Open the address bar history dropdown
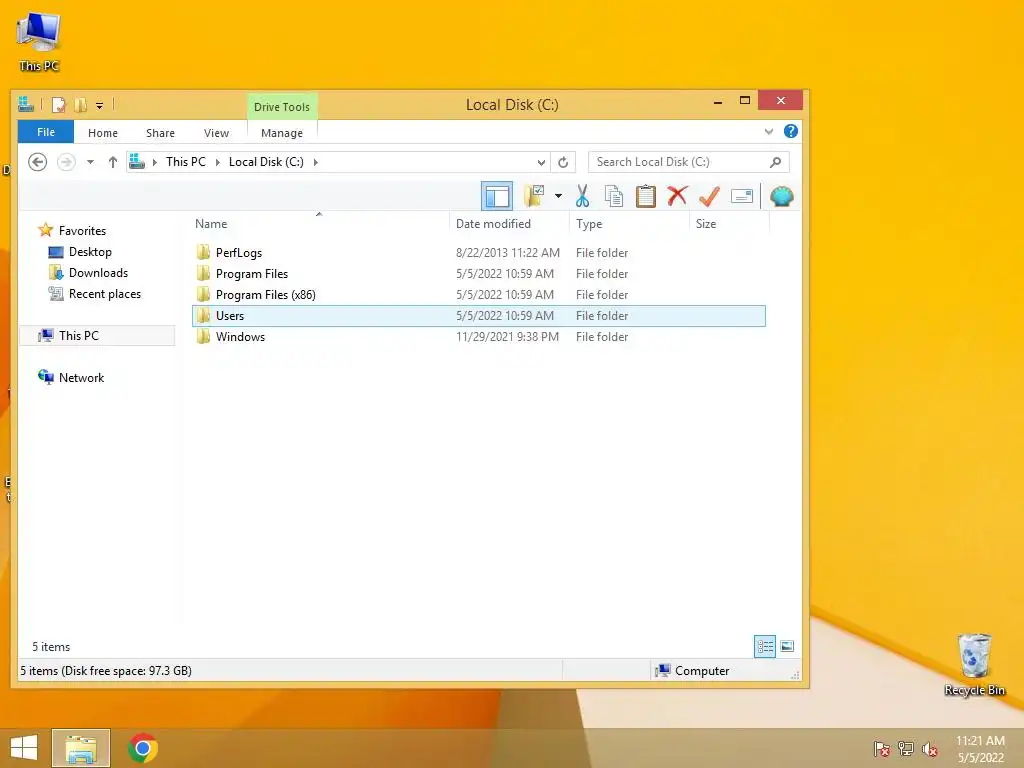 (x=541, y=162)
